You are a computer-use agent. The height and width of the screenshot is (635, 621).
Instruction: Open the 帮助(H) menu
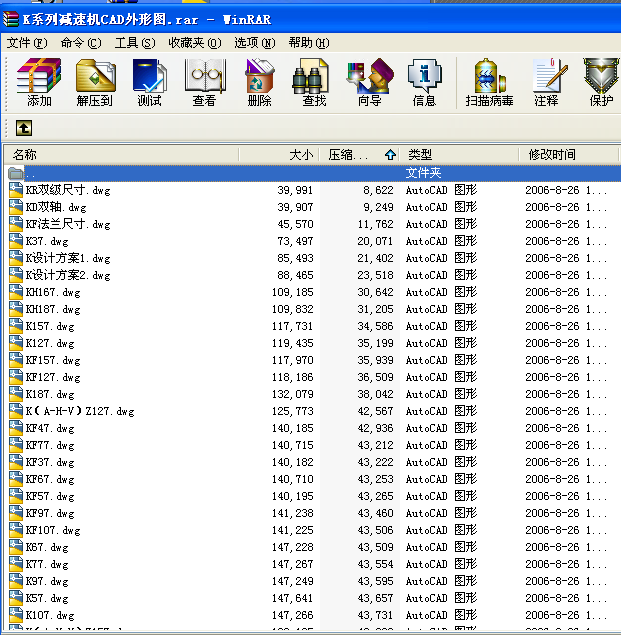pyautogui.click(x=309, y=43)
